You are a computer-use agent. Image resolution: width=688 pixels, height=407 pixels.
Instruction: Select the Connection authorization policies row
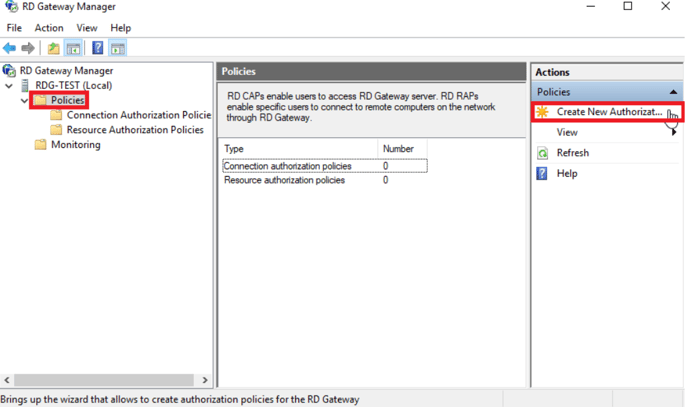pyautogui.click(x=325, y=166)
